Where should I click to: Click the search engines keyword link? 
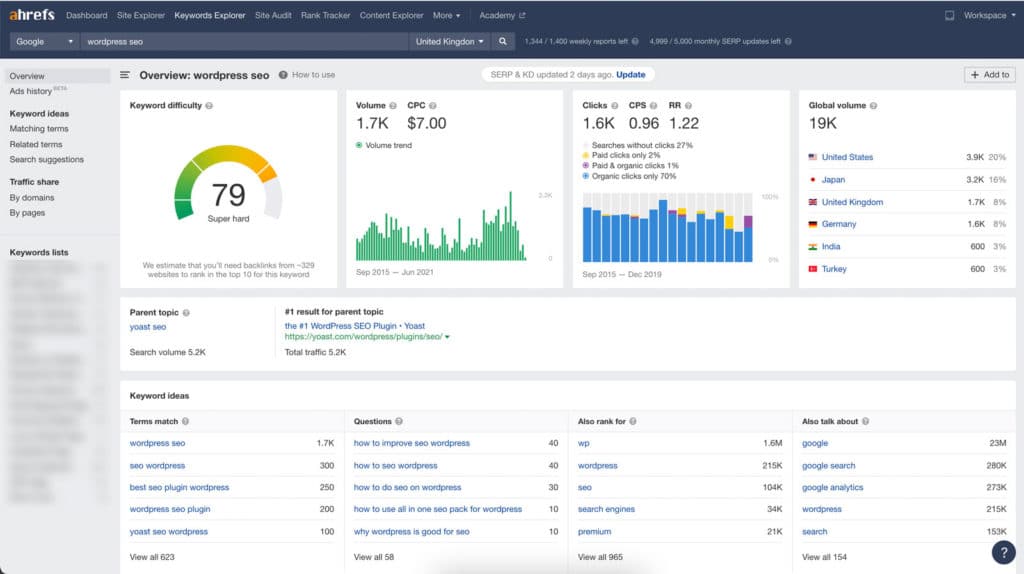606,509
